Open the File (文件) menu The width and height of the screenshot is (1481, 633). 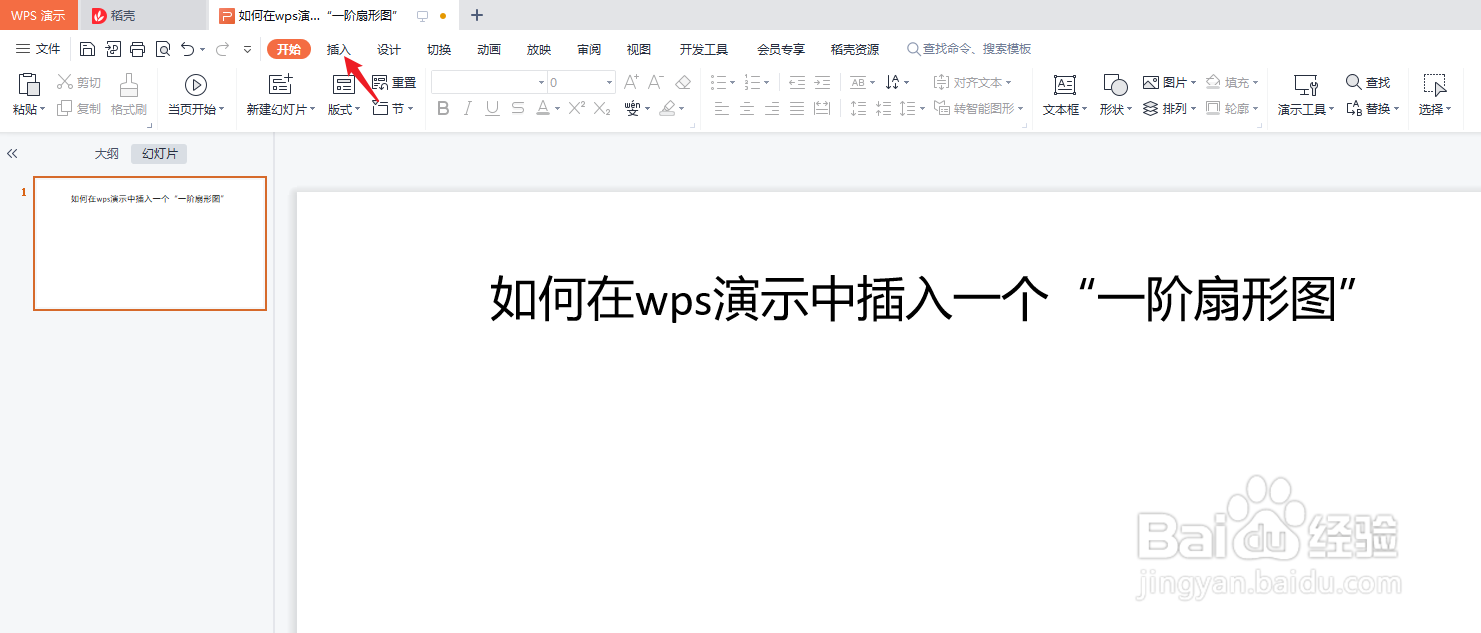(x=38, y=49)
